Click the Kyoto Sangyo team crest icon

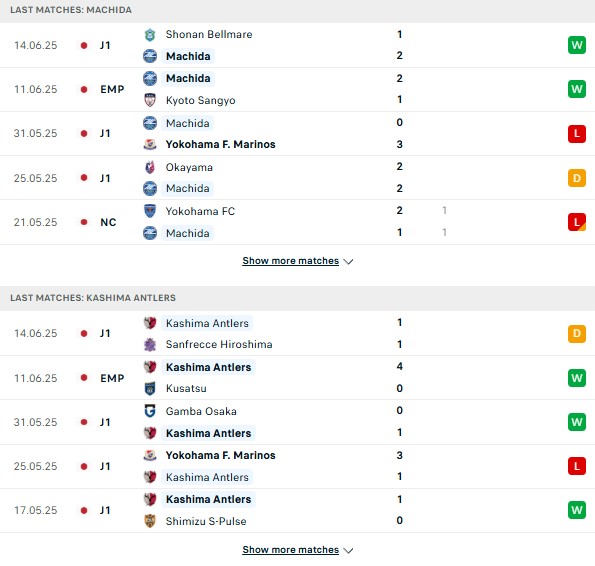pyautogui.click(x=150, y=100)
